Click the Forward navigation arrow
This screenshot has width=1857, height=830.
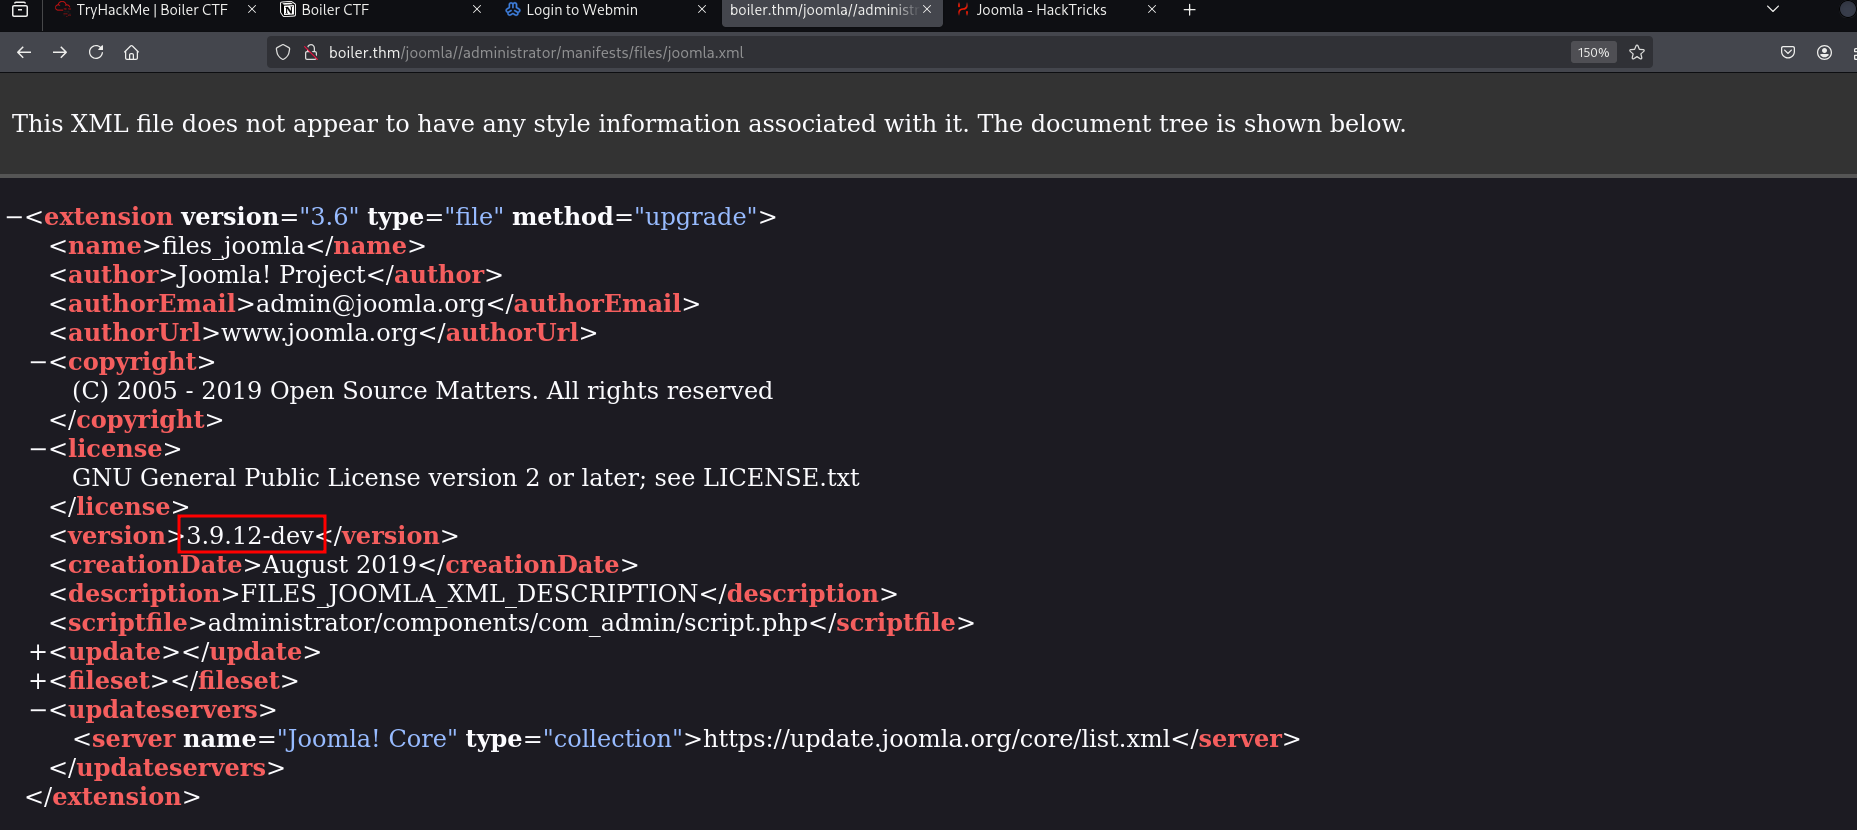(x=60, y=52)
